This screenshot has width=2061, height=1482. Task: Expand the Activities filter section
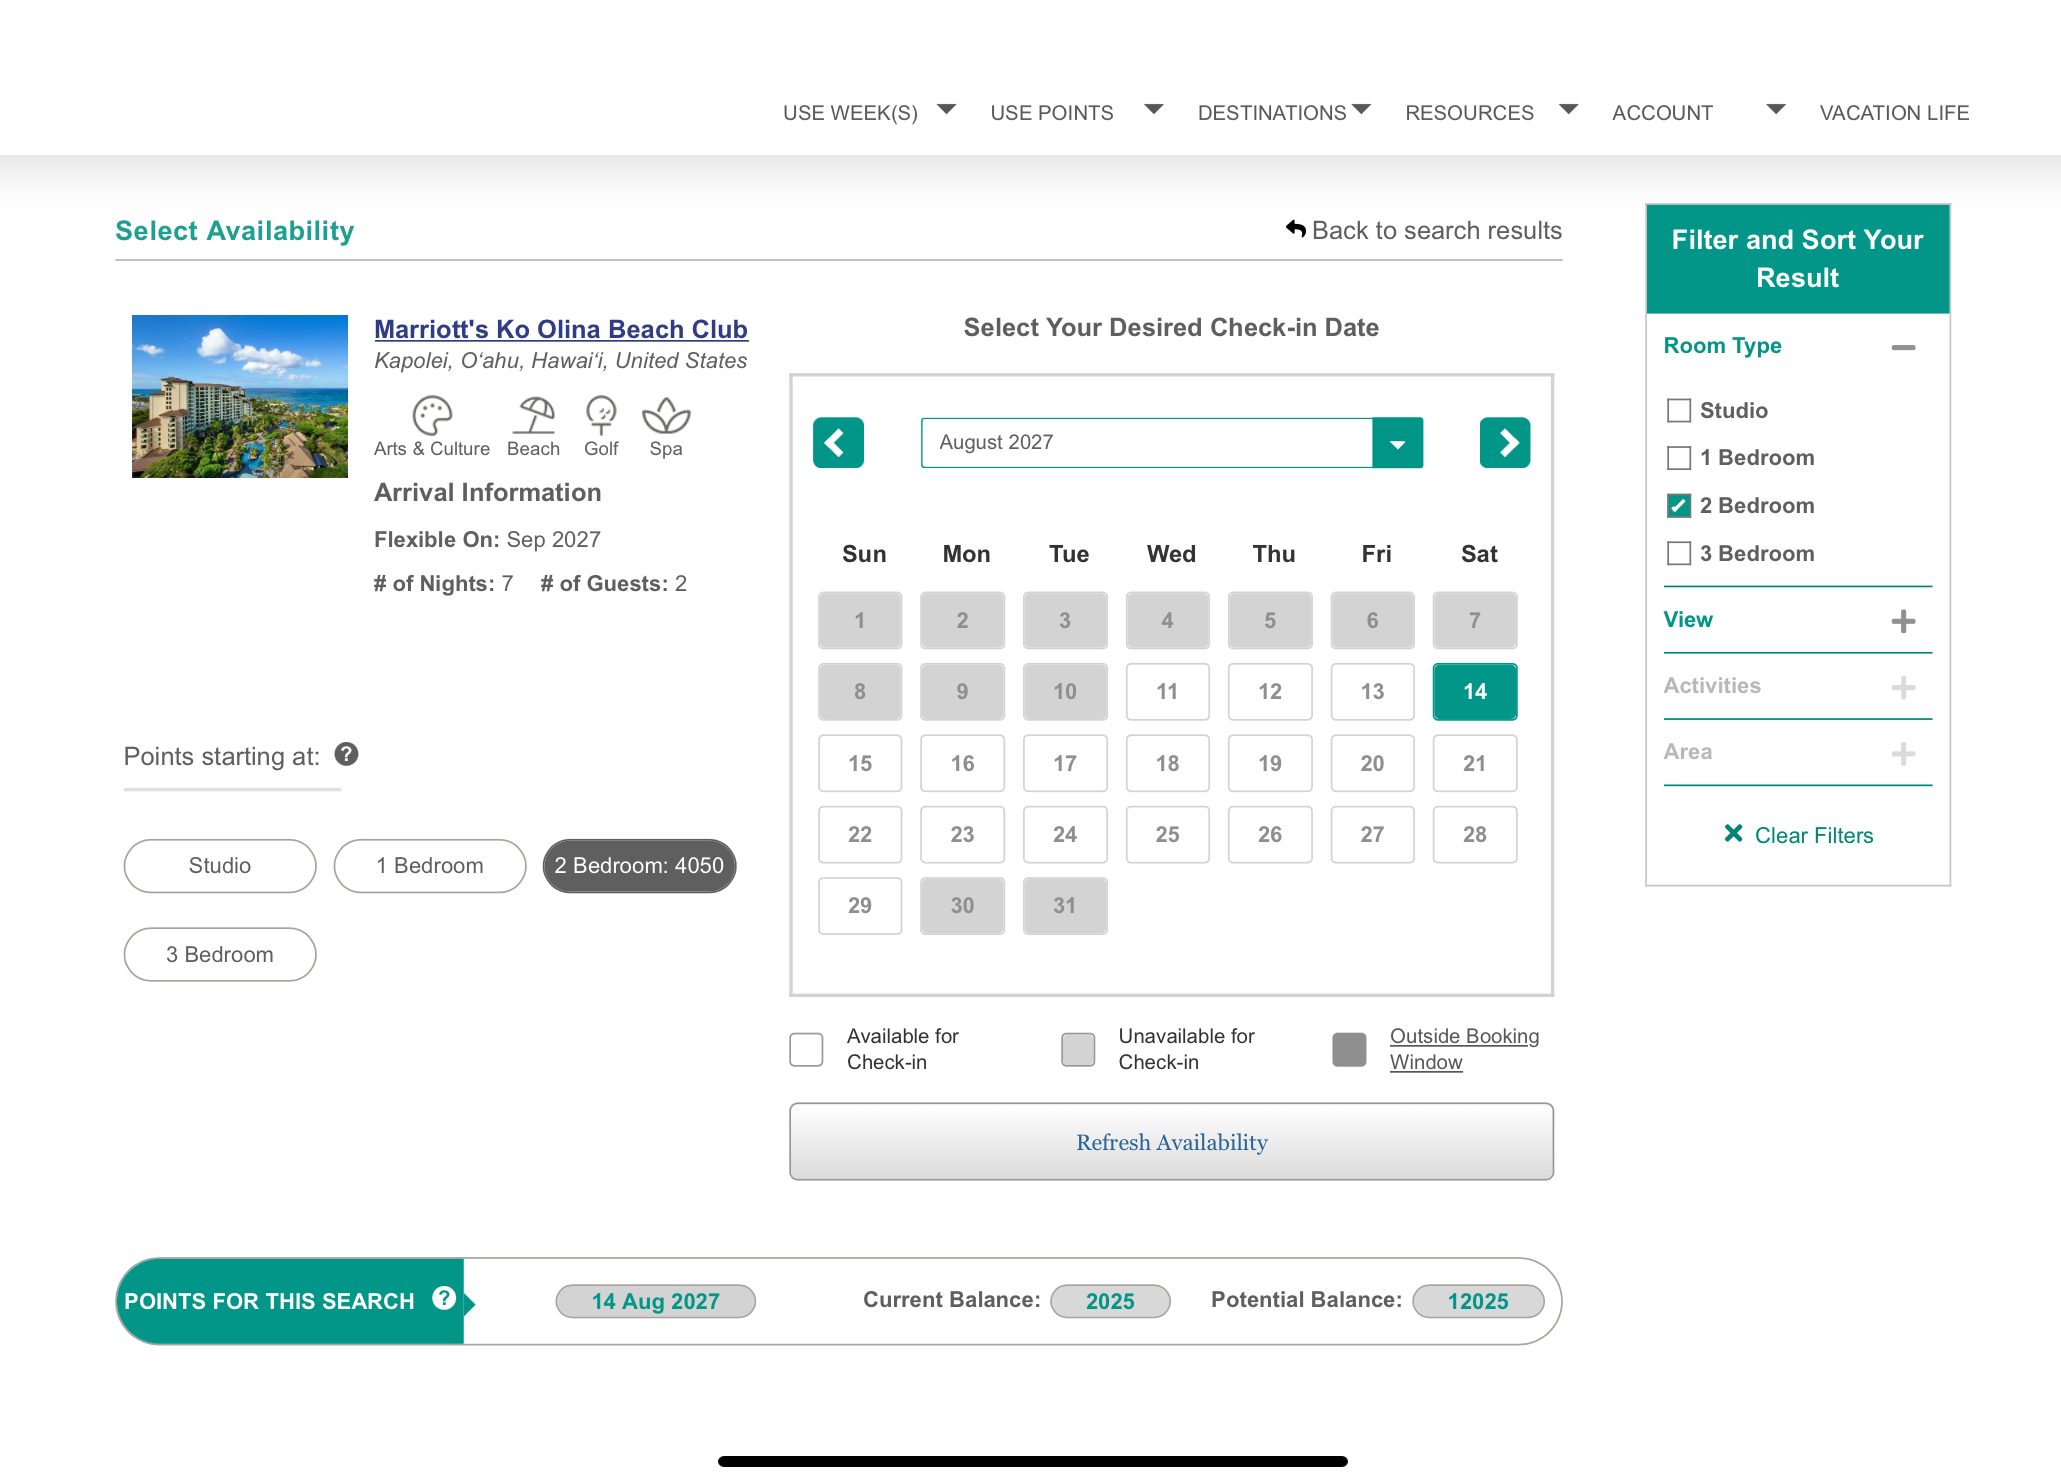point(1903,687)
